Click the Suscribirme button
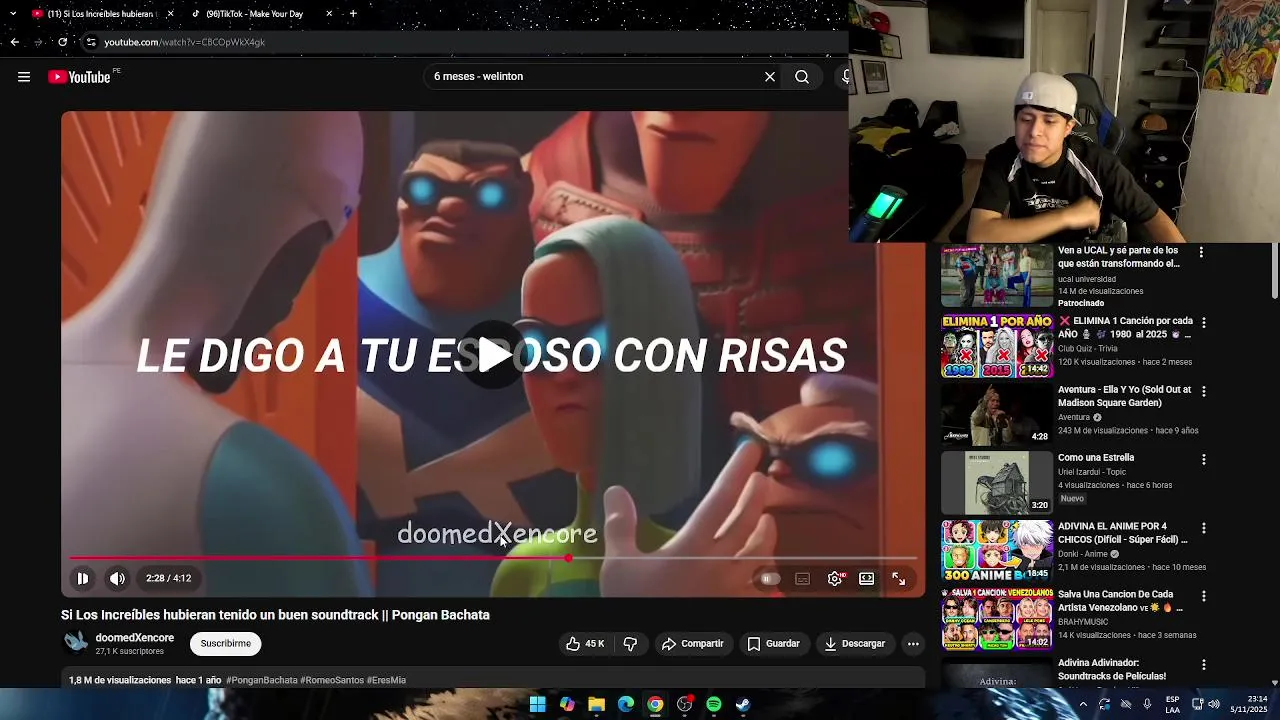 point(226,644)
